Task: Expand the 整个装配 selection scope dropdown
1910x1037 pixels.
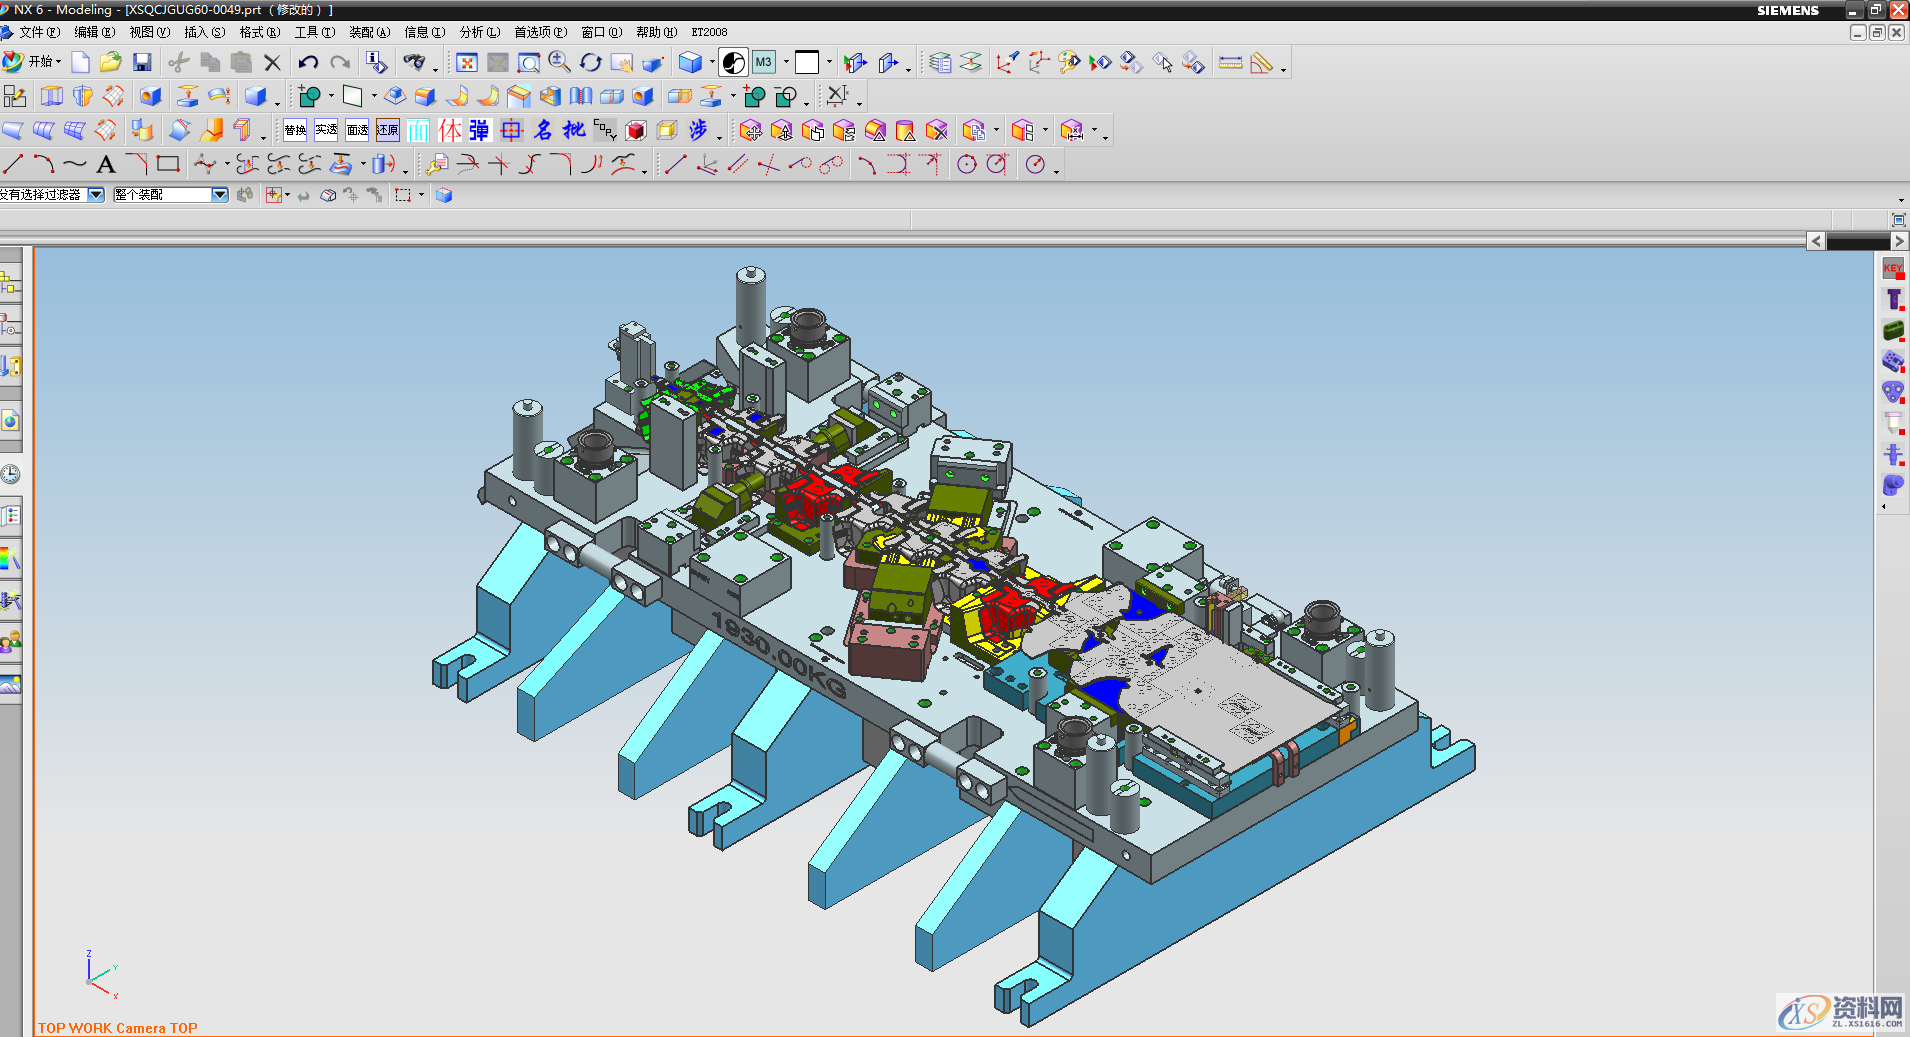Action: (219, 195)
